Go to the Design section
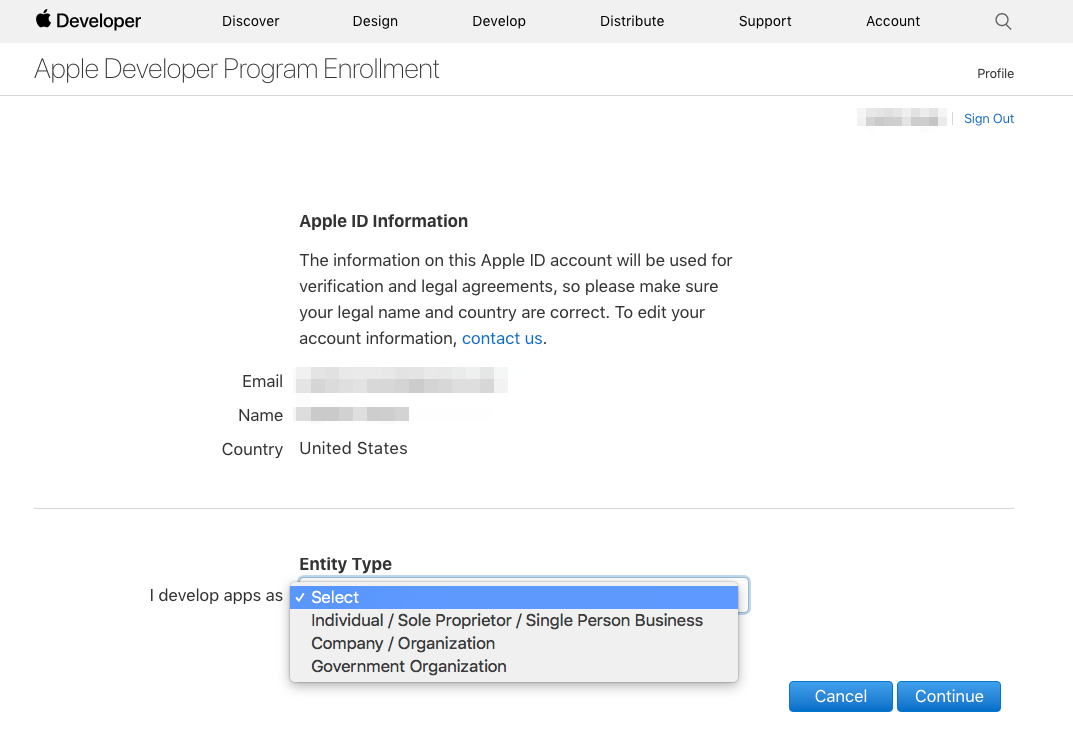 pos(375,21)
